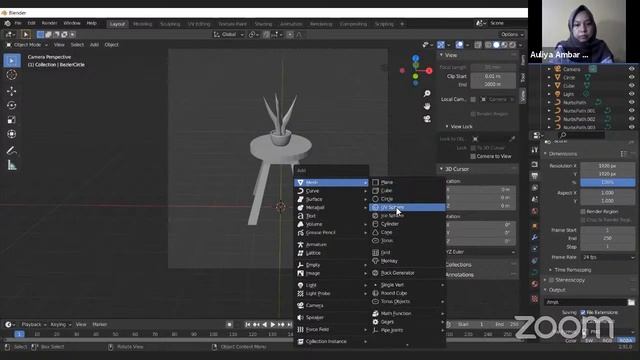This screenshot has height=360, width=640.
Task: Open the Frame Rate dropdown
Action: pos(608,257)
